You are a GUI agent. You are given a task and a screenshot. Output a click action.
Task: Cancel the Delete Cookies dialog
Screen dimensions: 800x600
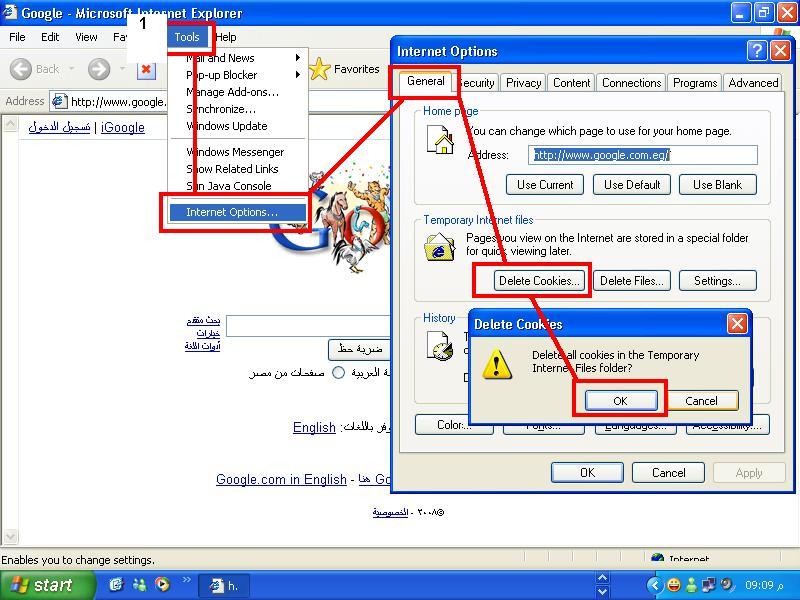pos(701,401)
